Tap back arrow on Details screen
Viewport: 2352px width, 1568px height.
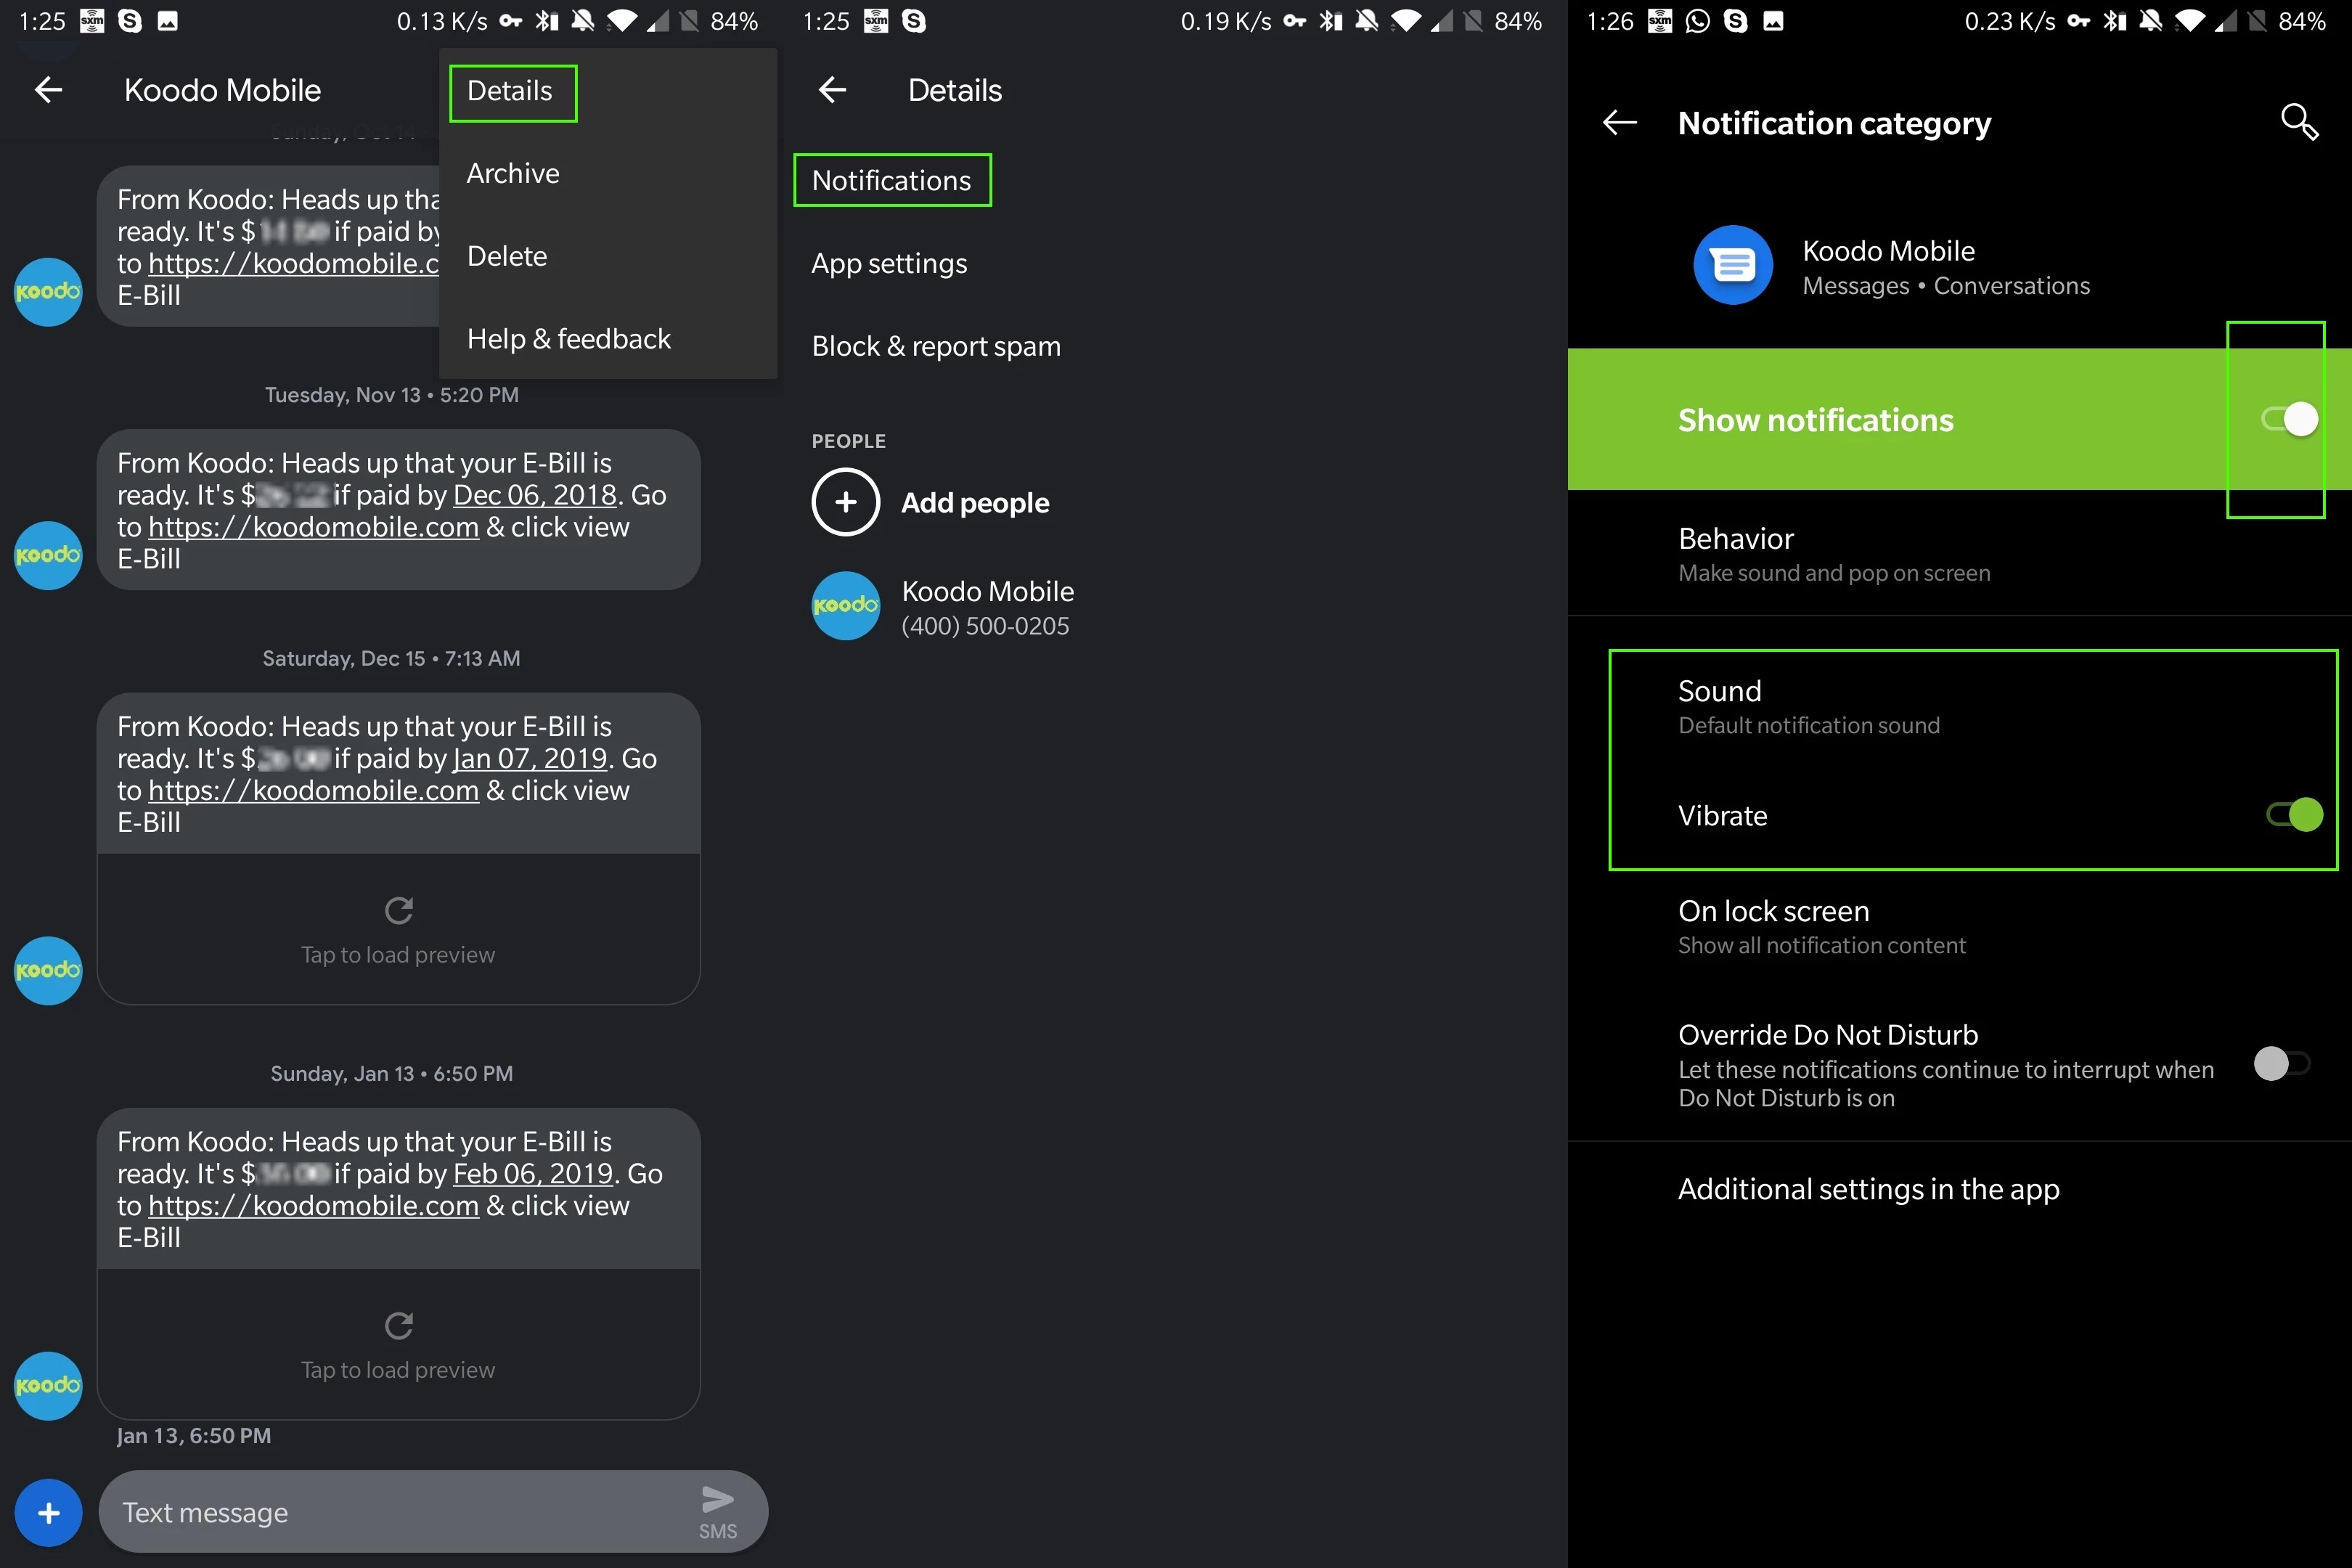pyautogui.click(x=832, y=90)
